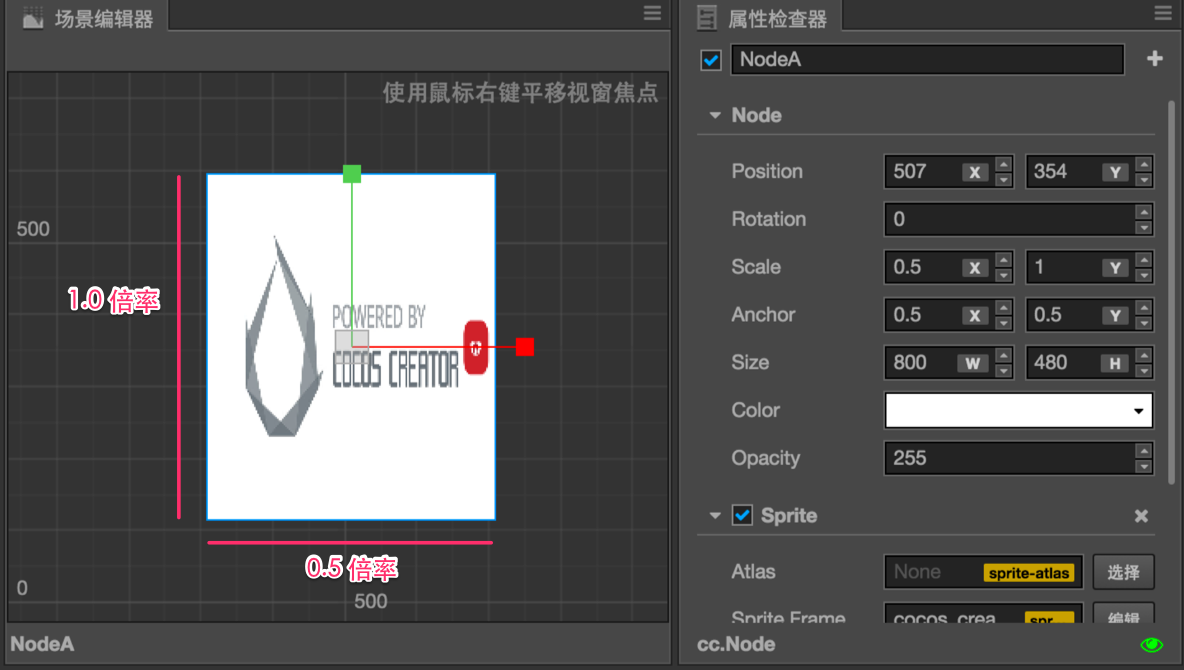Collapse the Sprite section triangle
1184x670 pixels.
(714, 516)
